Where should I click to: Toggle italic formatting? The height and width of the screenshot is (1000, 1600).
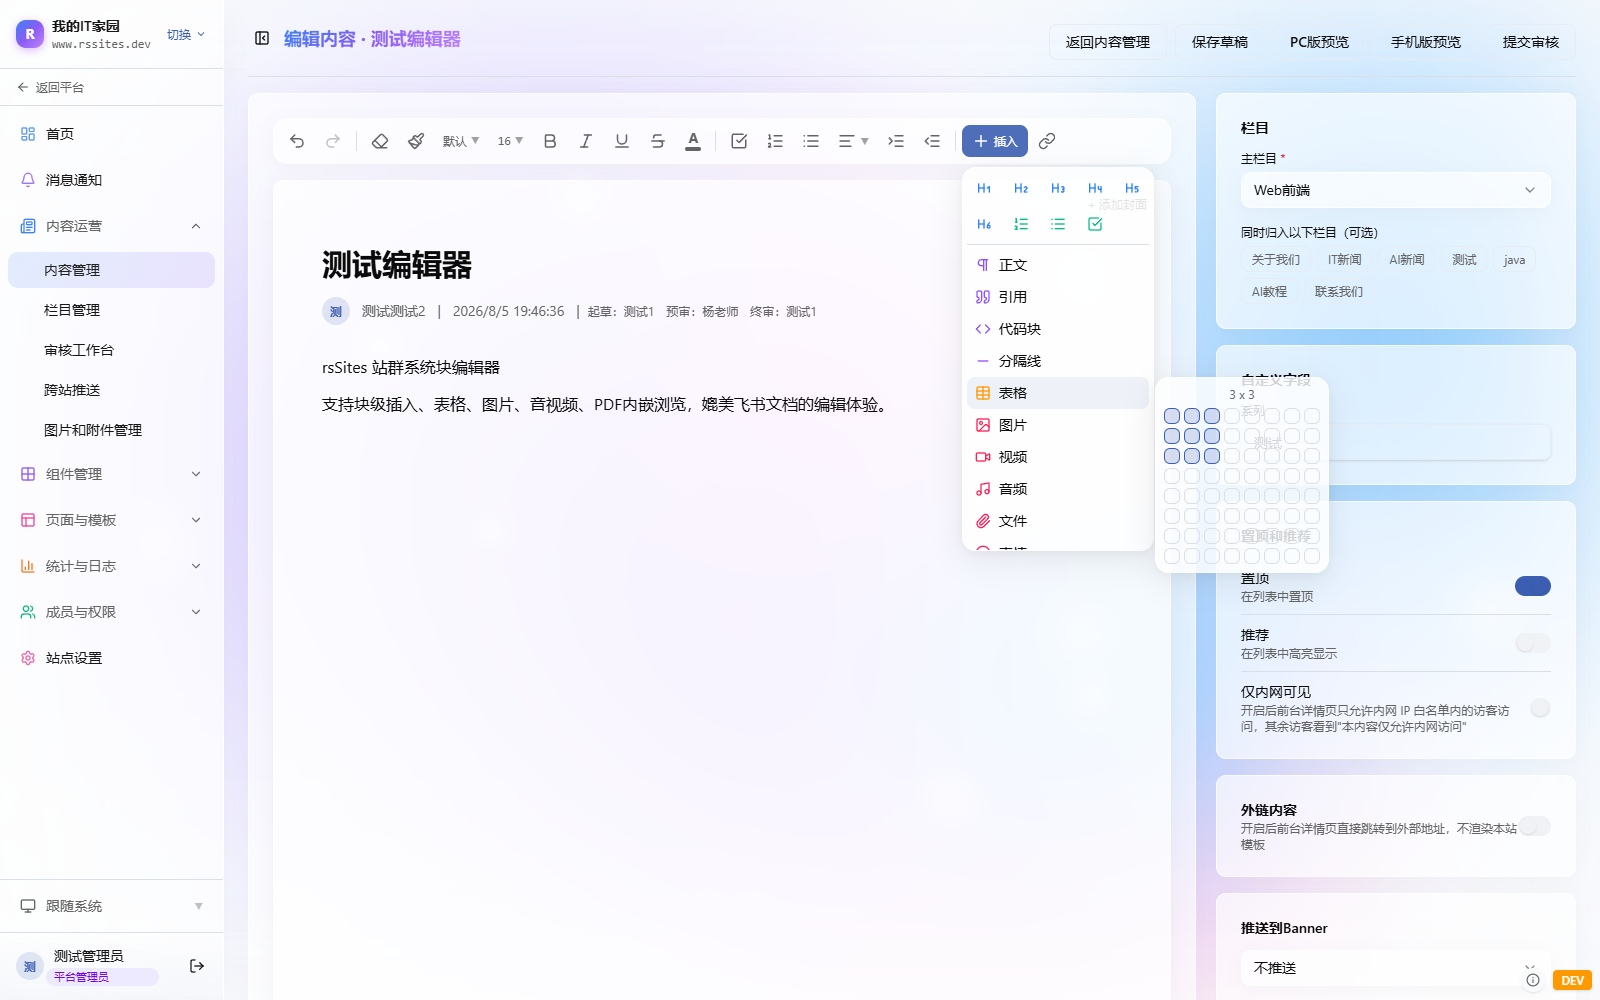click(586, 141)
